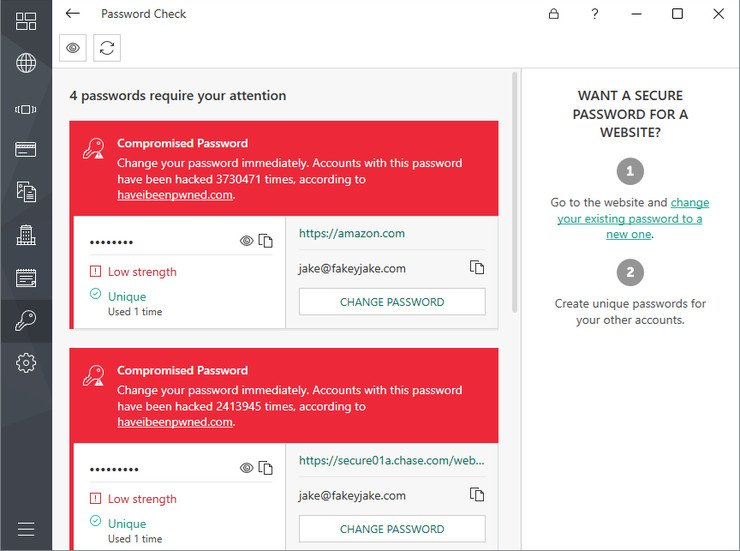The image size is (740, 551).
Task: Click the compromised key warning icon on chase card
Action: tap(93, 376)
